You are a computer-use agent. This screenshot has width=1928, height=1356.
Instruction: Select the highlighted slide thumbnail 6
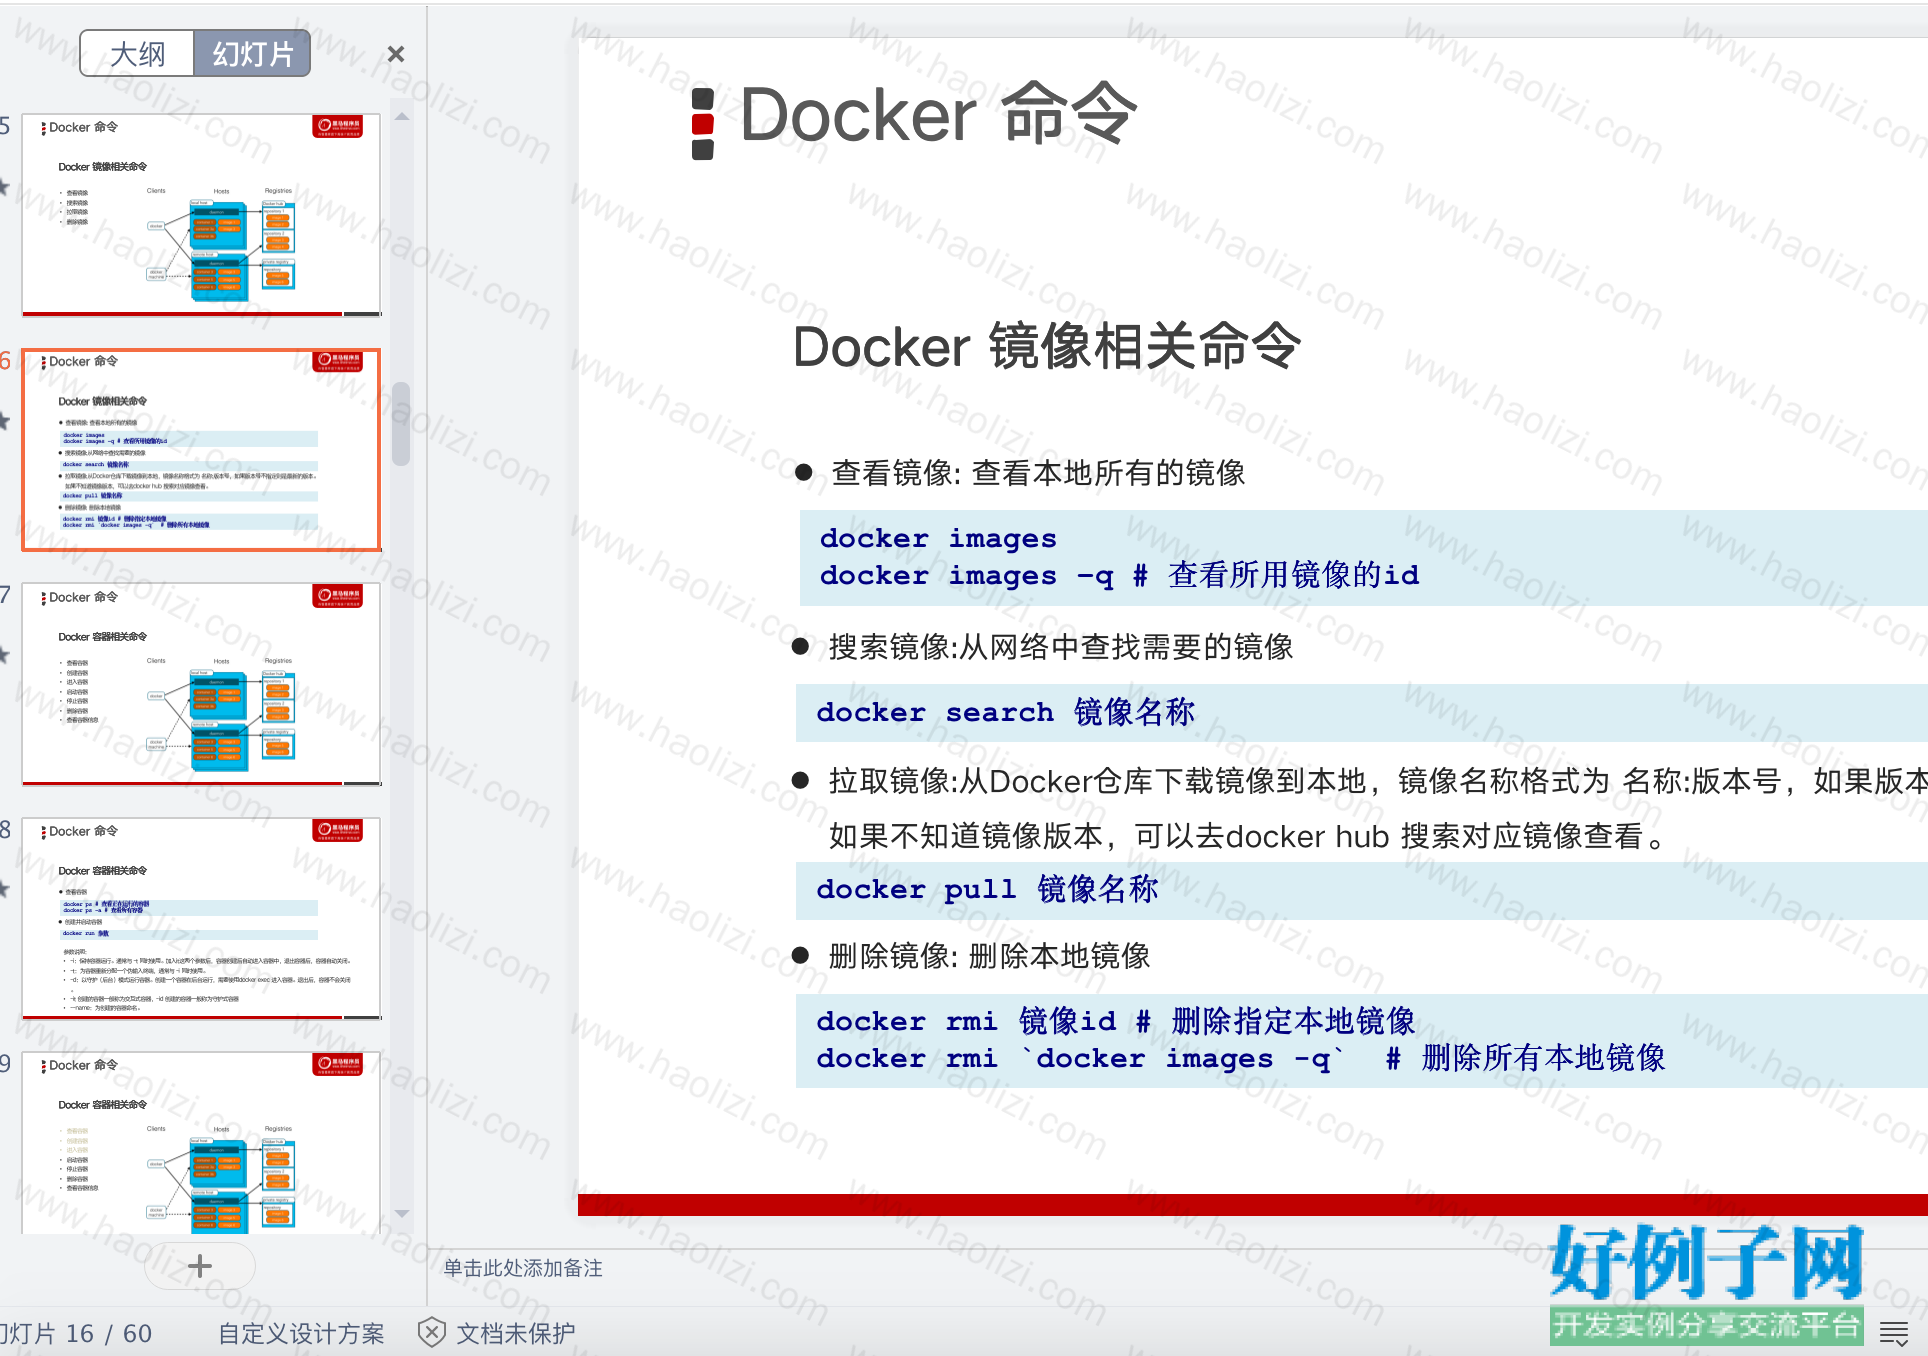[x=201, y=450]
